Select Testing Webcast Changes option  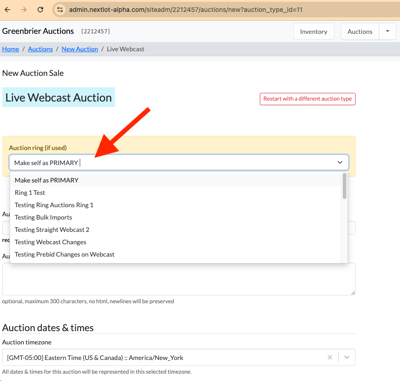tap(176, 242)
